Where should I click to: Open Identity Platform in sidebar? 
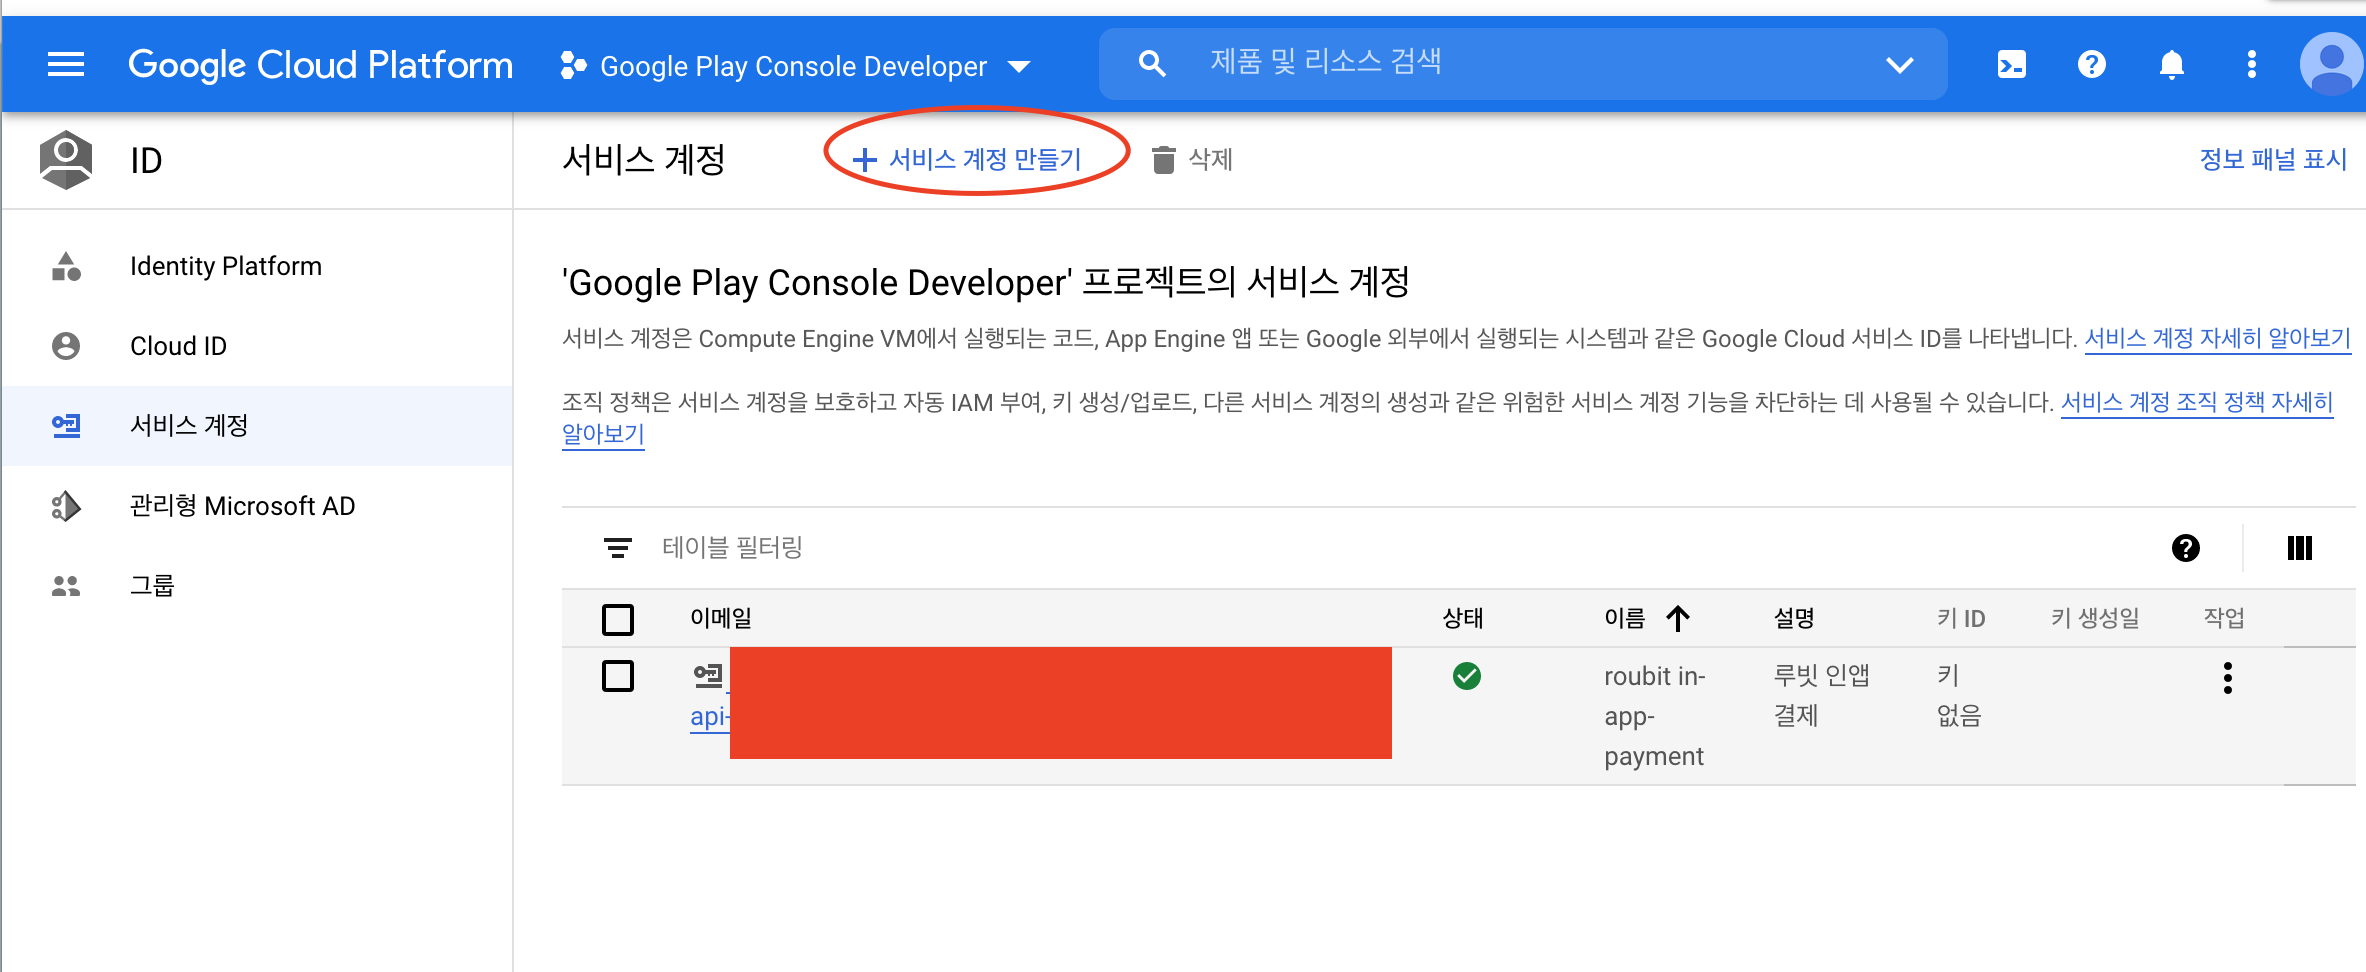[x=257, y=266]
